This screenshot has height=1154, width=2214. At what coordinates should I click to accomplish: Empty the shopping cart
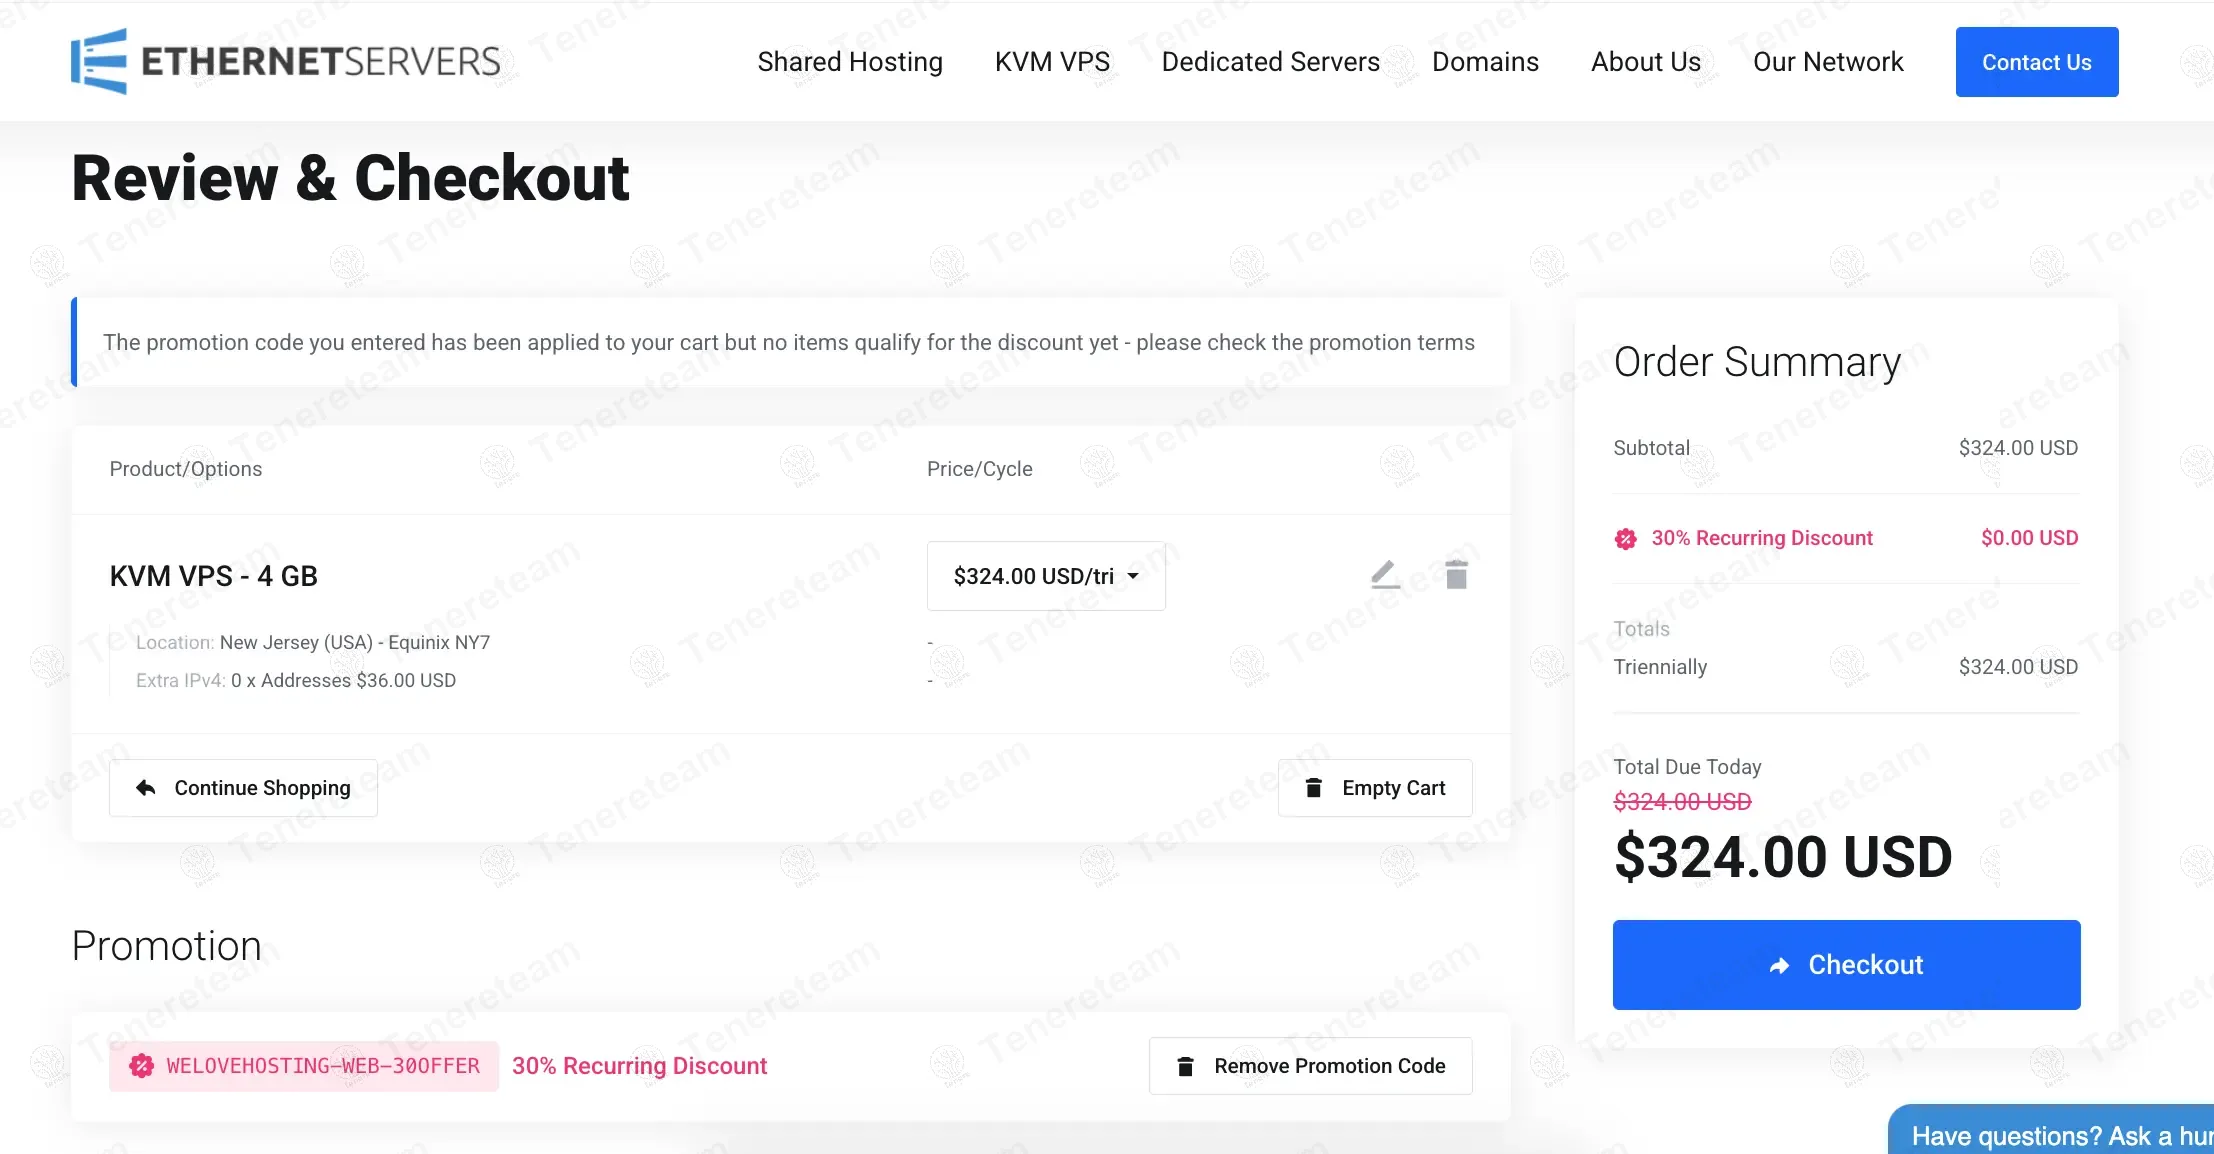[1375, 788]
